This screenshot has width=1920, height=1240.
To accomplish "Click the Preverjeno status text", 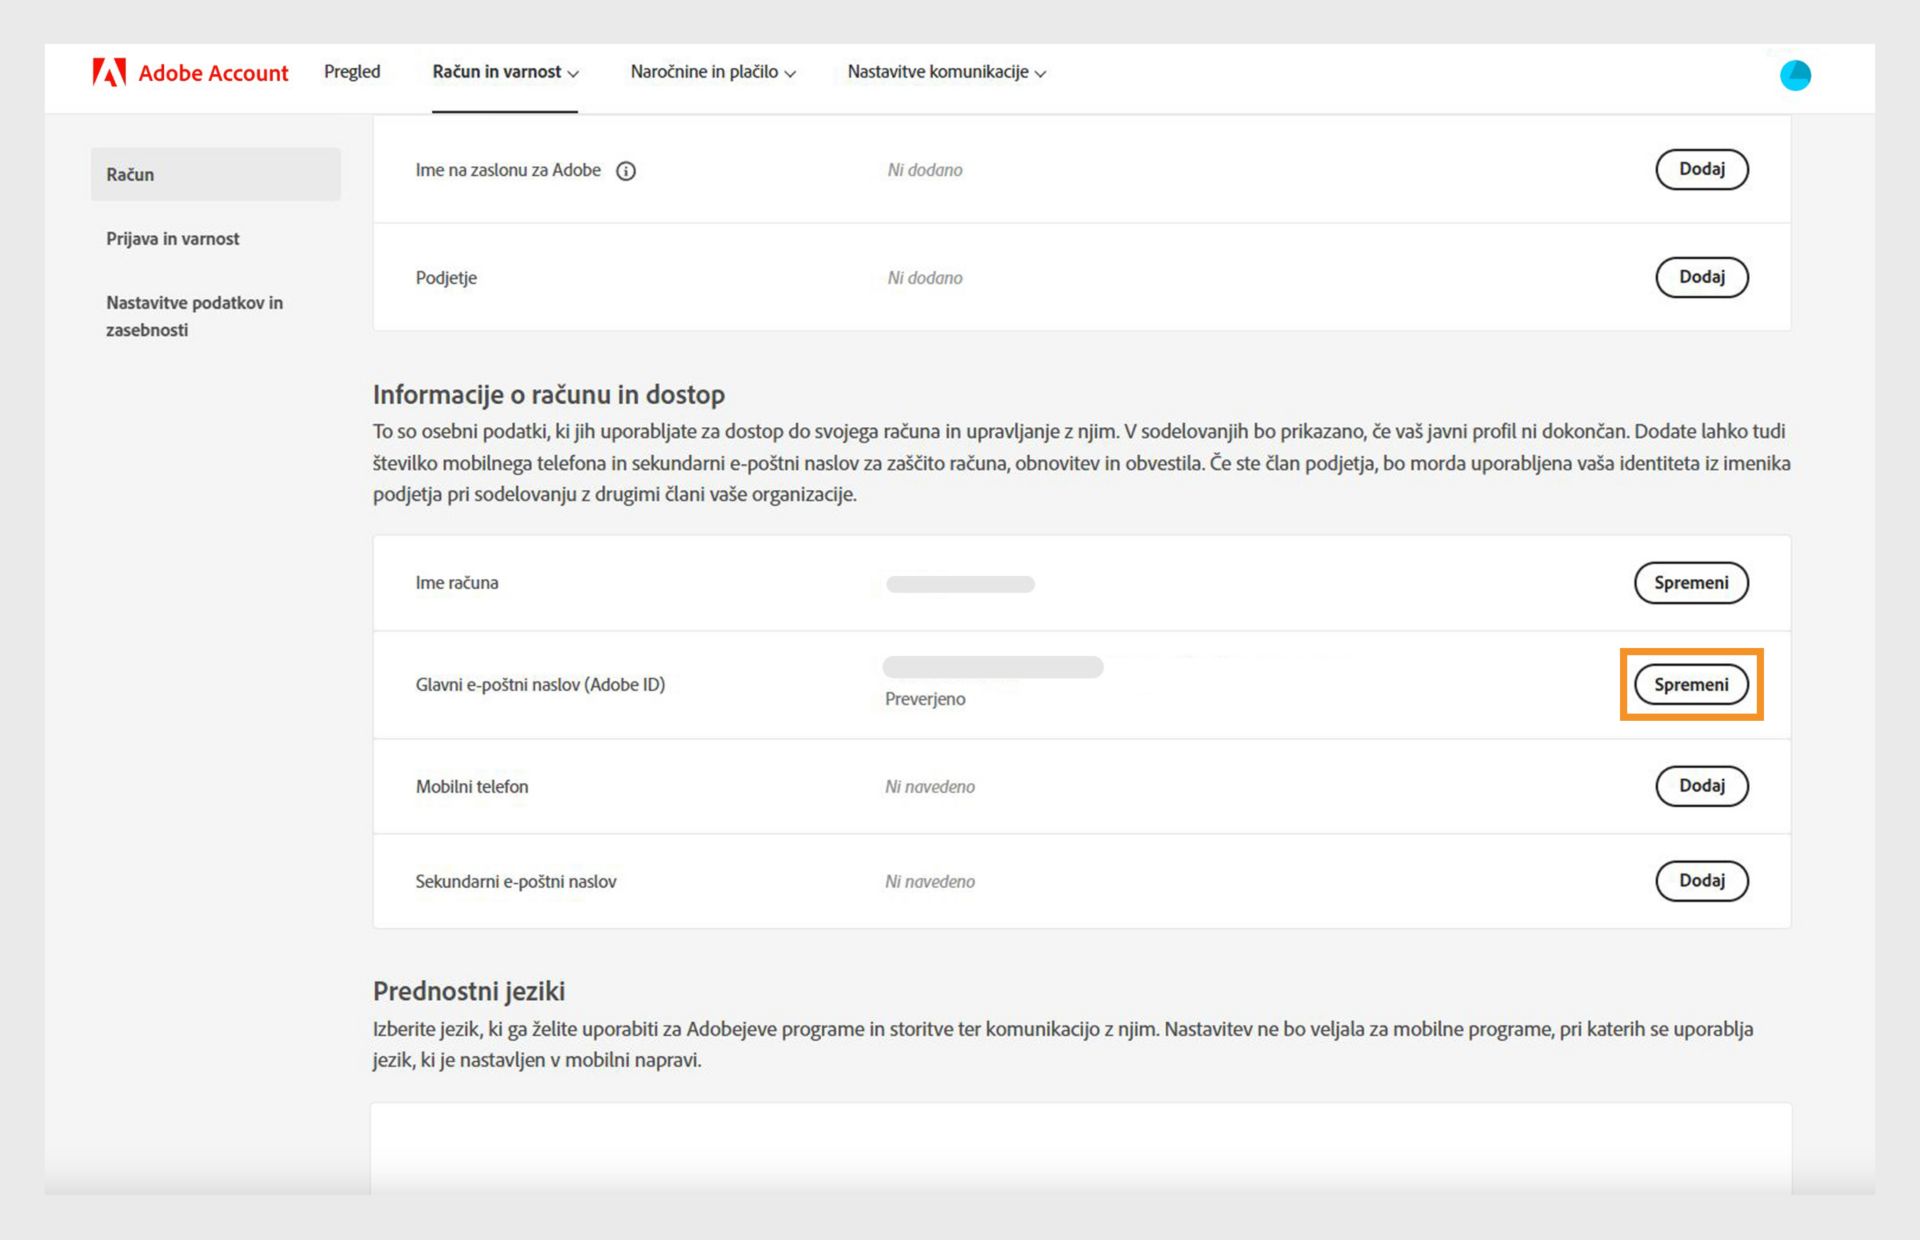I will [x=925, y=699].
